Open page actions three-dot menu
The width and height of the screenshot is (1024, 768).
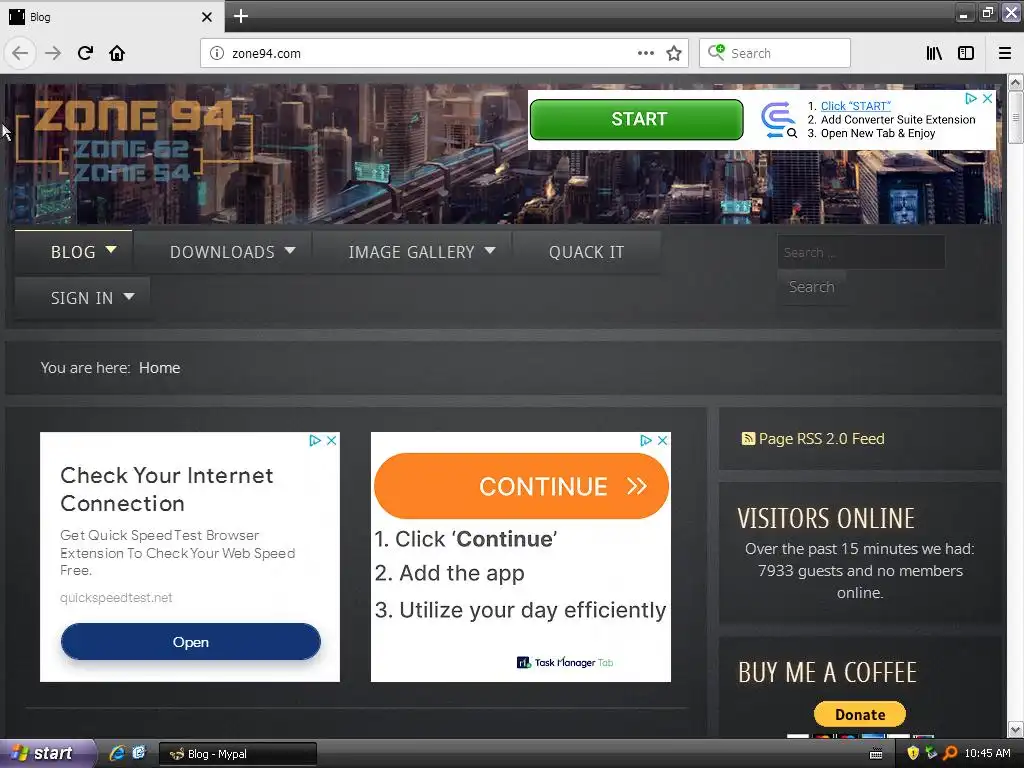tap(646, 54)
